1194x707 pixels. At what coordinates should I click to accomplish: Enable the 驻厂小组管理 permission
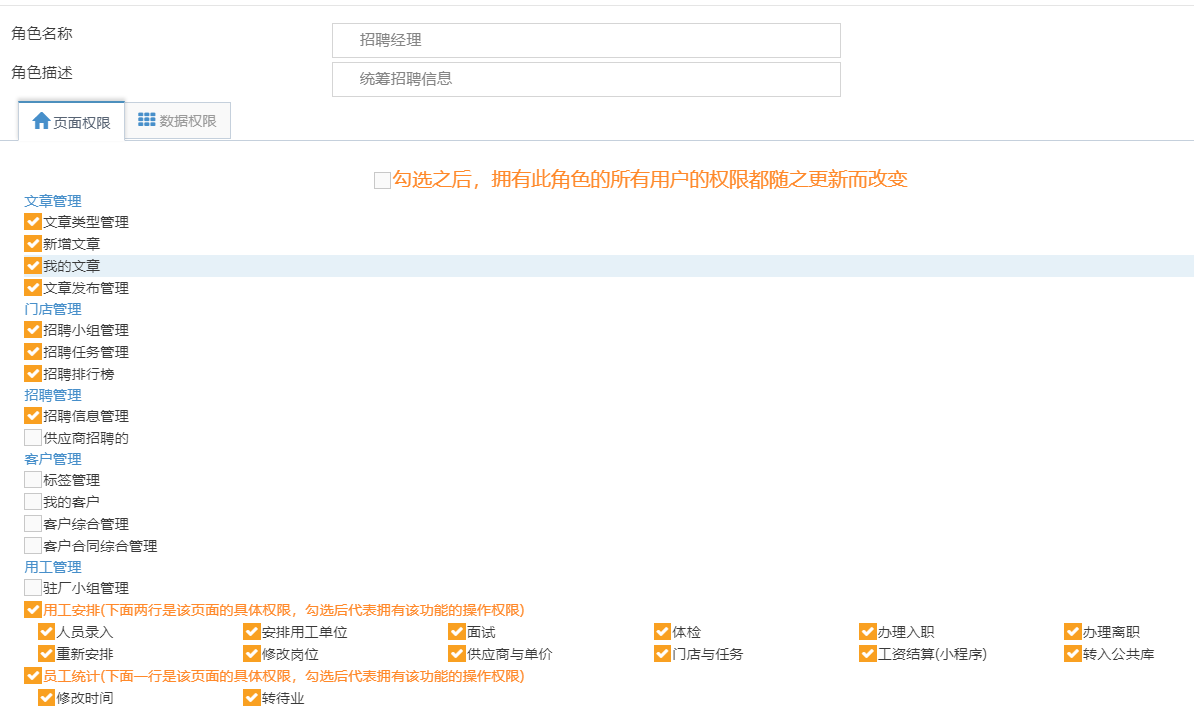coord(32,587)
